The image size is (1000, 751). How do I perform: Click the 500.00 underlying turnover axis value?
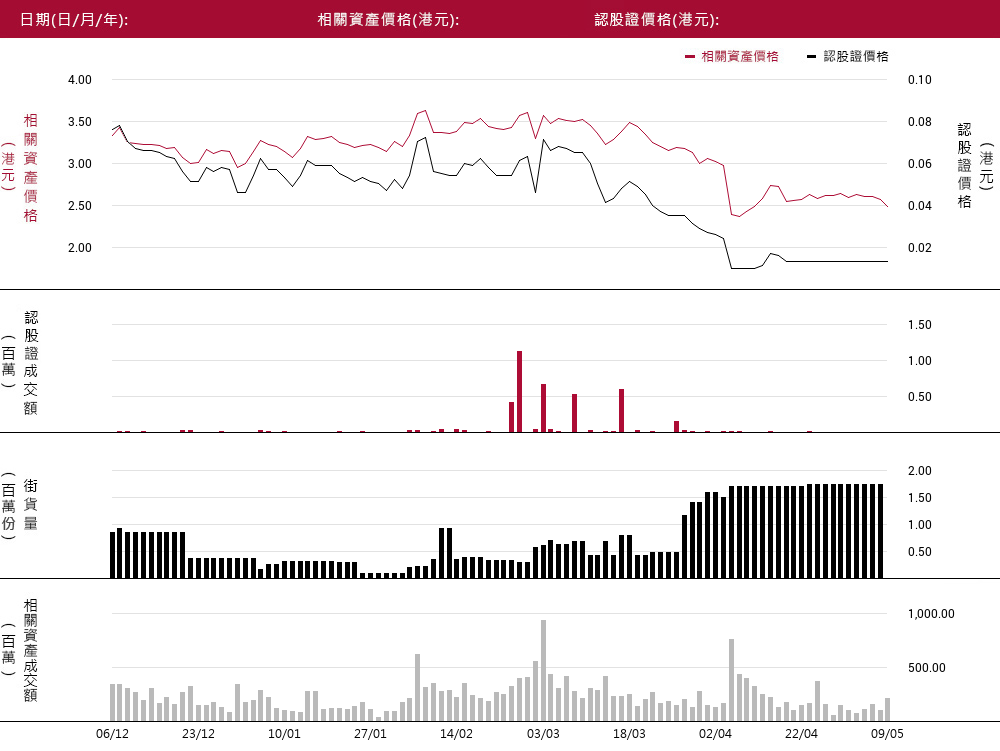[x=927, y=667]
